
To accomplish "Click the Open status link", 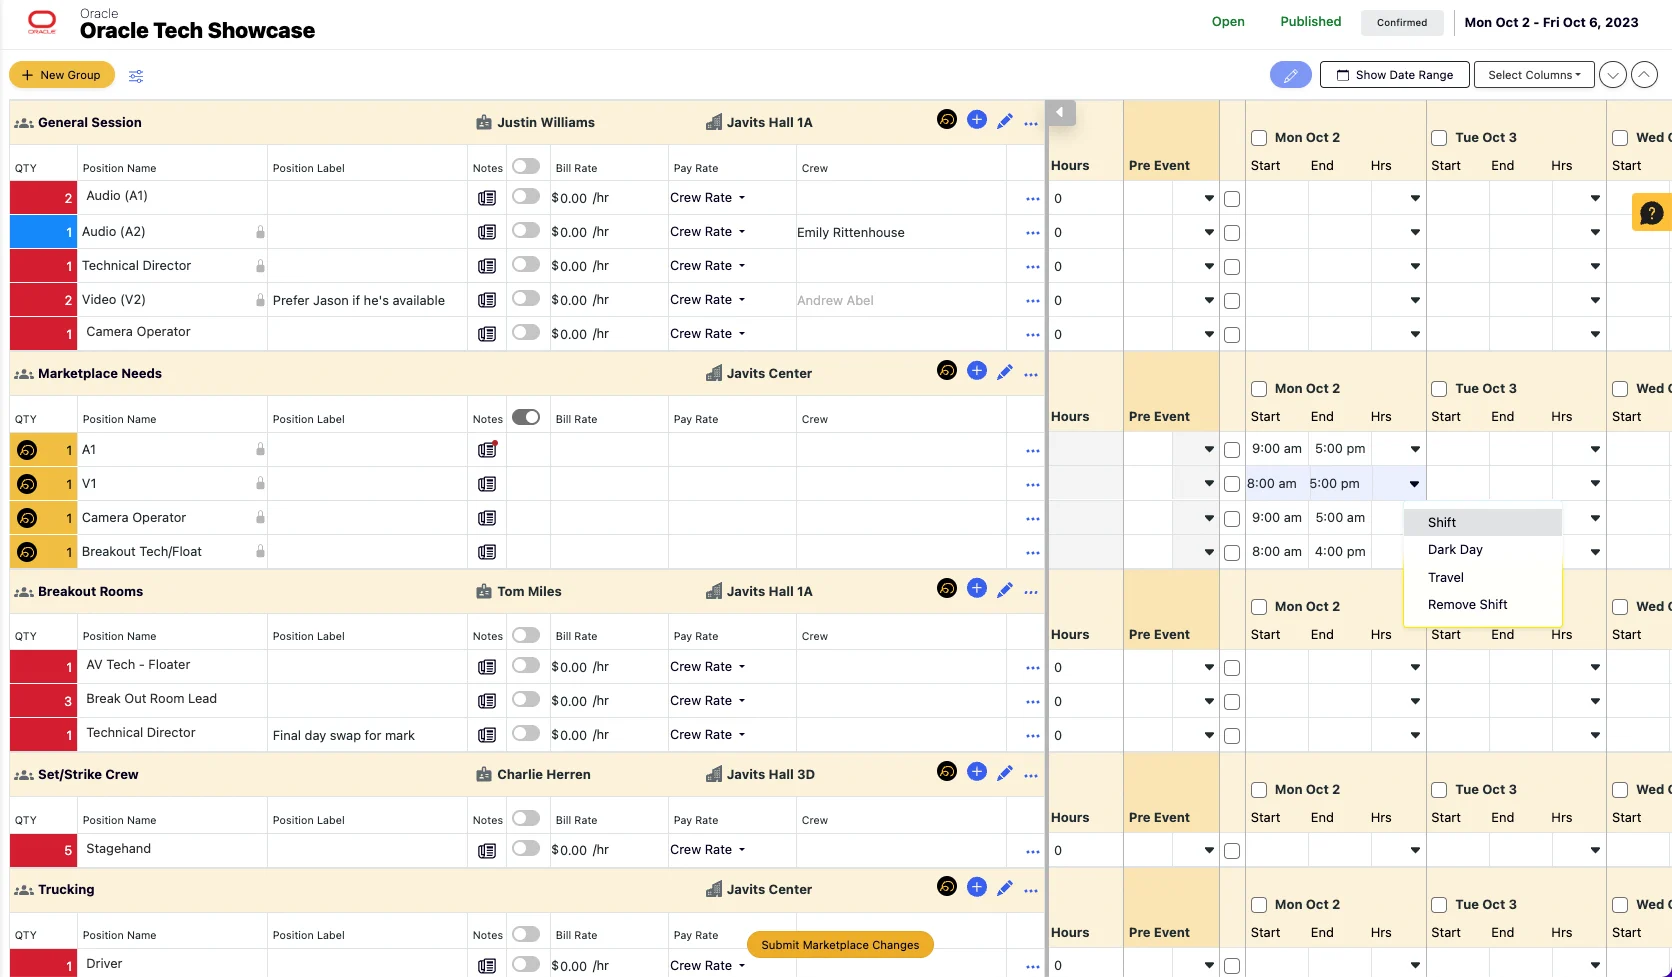I will 1228,22.
